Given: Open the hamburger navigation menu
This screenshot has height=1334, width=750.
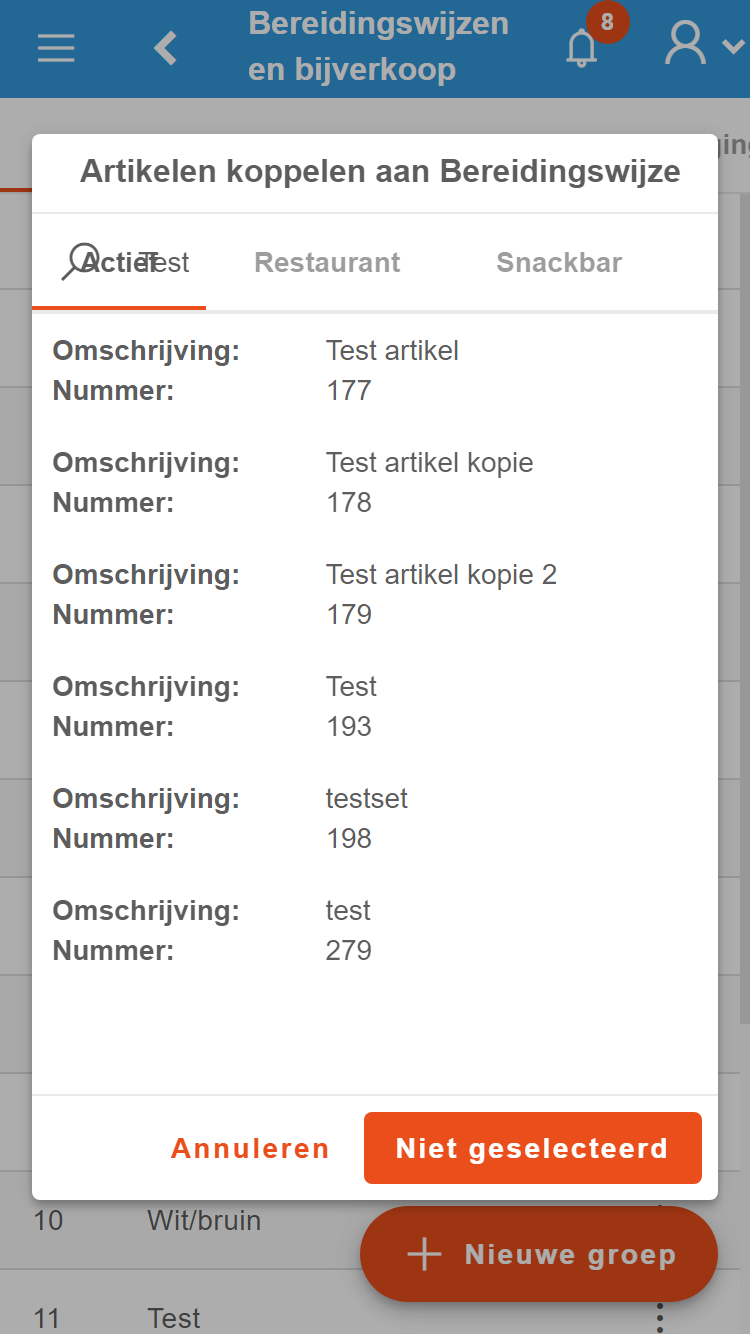Looking at the screenshot, I should coord(56,48).
